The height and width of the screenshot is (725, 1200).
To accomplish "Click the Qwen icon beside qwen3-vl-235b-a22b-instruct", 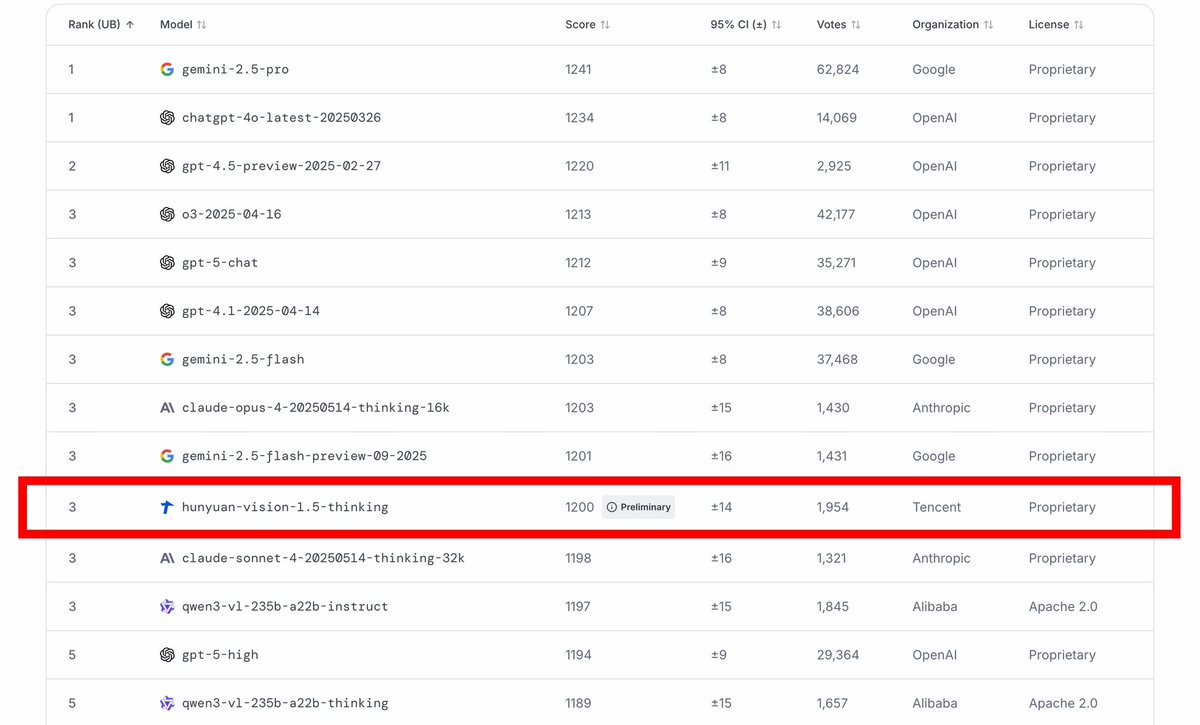I will pyautogui.click(x=167, y=606).
